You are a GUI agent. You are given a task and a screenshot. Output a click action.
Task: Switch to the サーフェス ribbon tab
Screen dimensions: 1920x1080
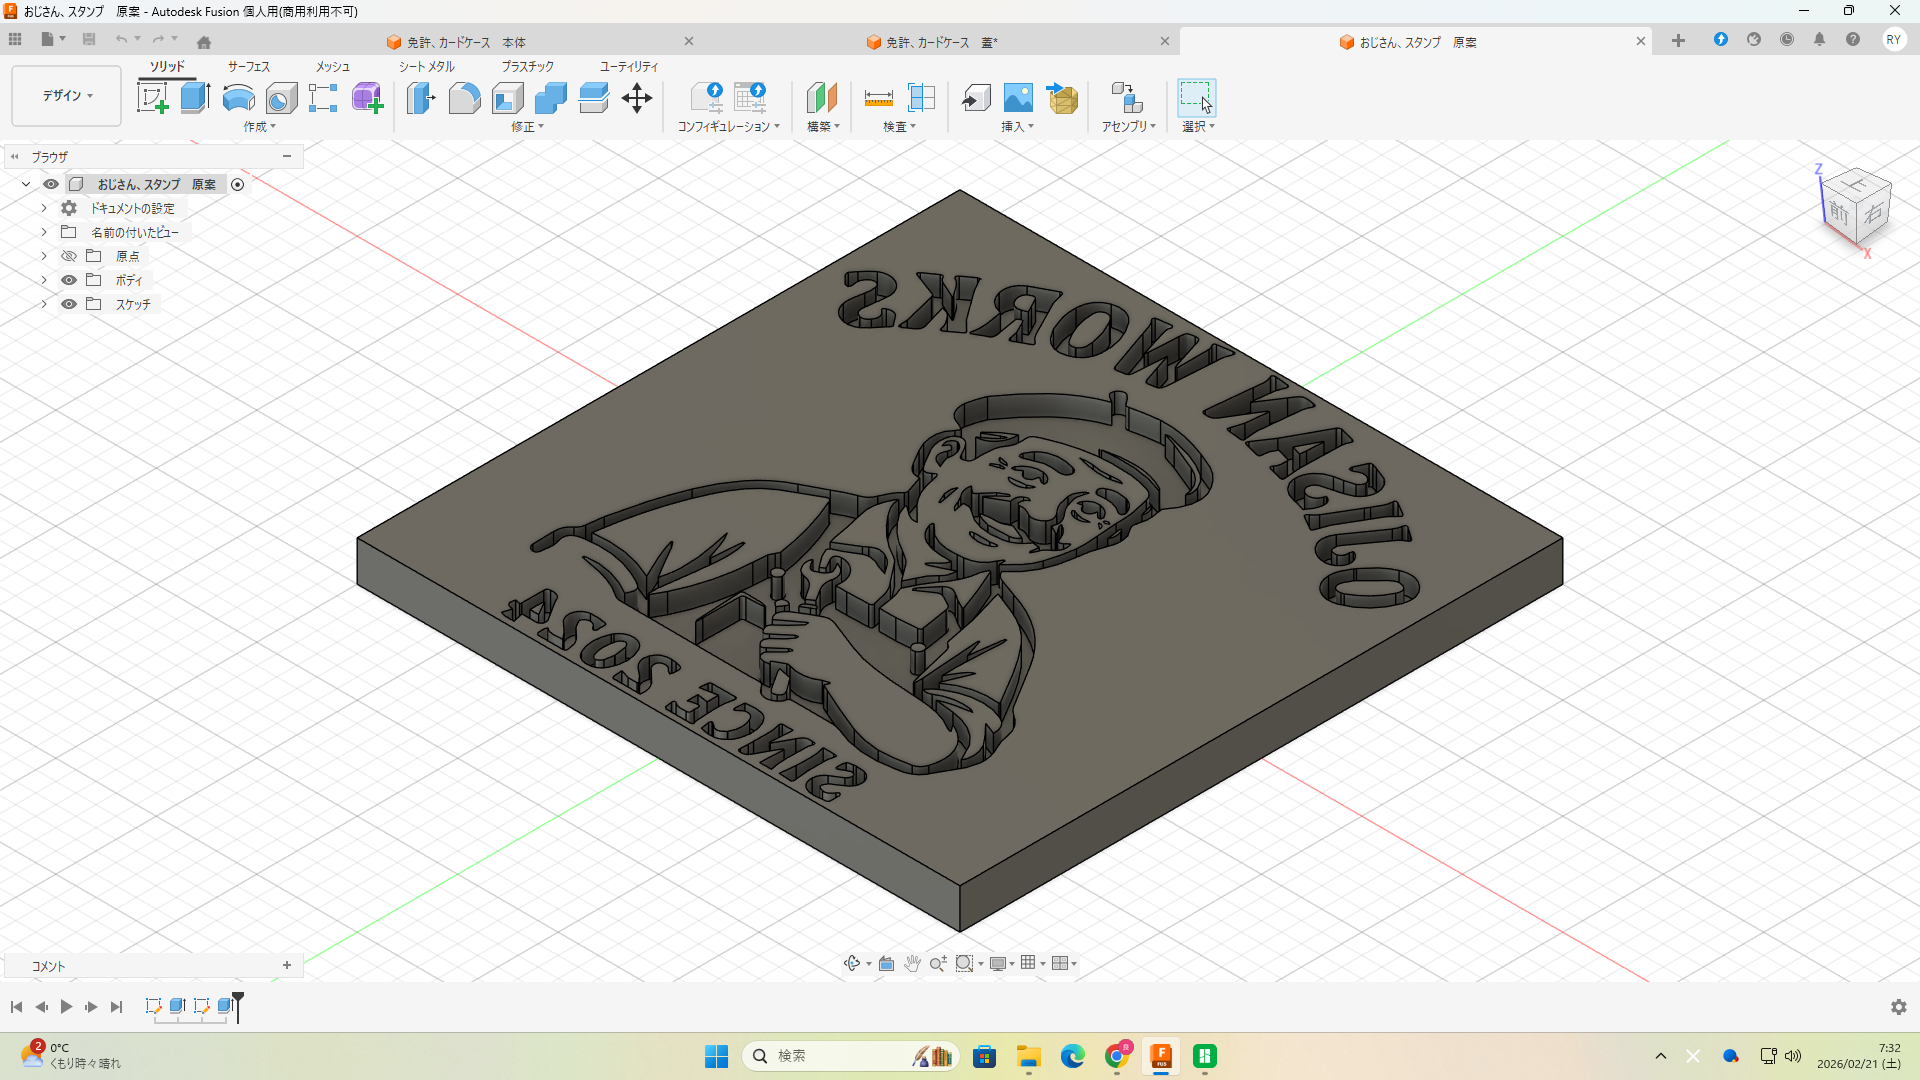[x=248, y=66]
